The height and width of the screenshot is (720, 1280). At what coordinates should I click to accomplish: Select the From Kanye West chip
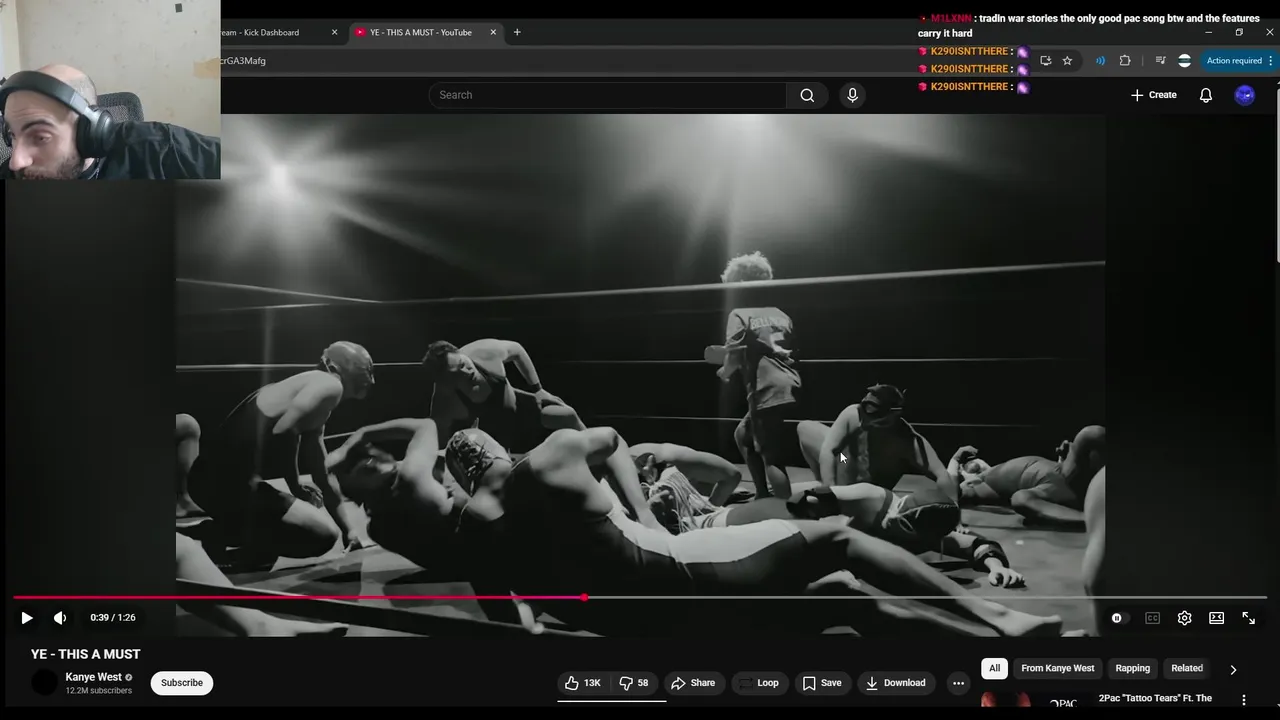coord(1057,668)
